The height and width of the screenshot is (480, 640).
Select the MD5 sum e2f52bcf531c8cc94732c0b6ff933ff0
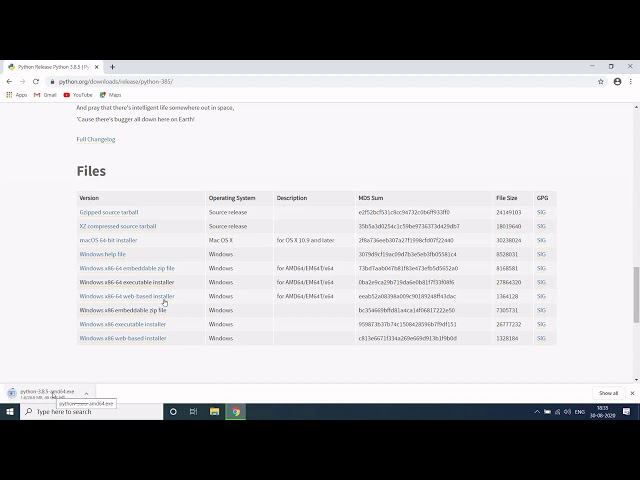[404, 212]
